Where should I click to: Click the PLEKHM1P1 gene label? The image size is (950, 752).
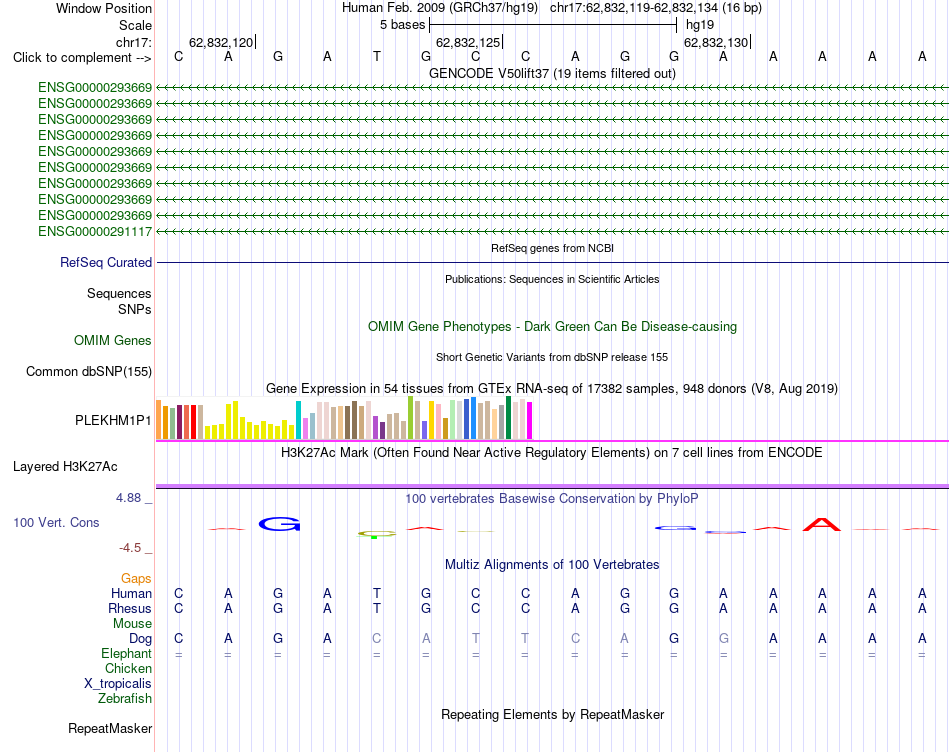113,421
